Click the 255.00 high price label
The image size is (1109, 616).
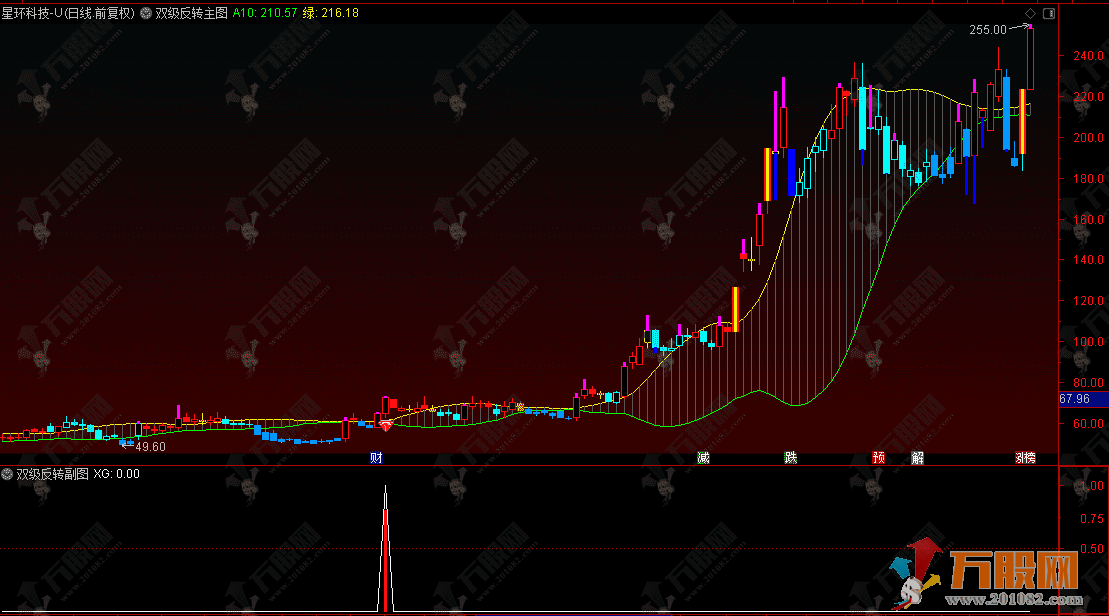(x=987, y=30)
